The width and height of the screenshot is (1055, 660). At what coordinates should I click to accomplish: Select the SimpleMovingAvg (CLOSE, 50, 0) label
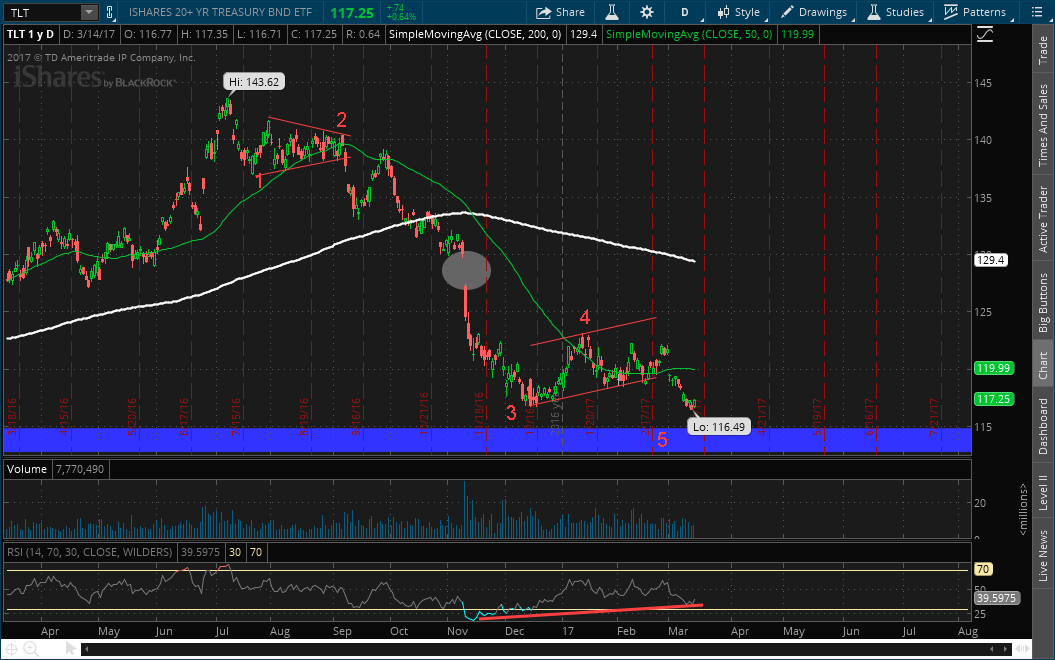(x=689, y=34)
